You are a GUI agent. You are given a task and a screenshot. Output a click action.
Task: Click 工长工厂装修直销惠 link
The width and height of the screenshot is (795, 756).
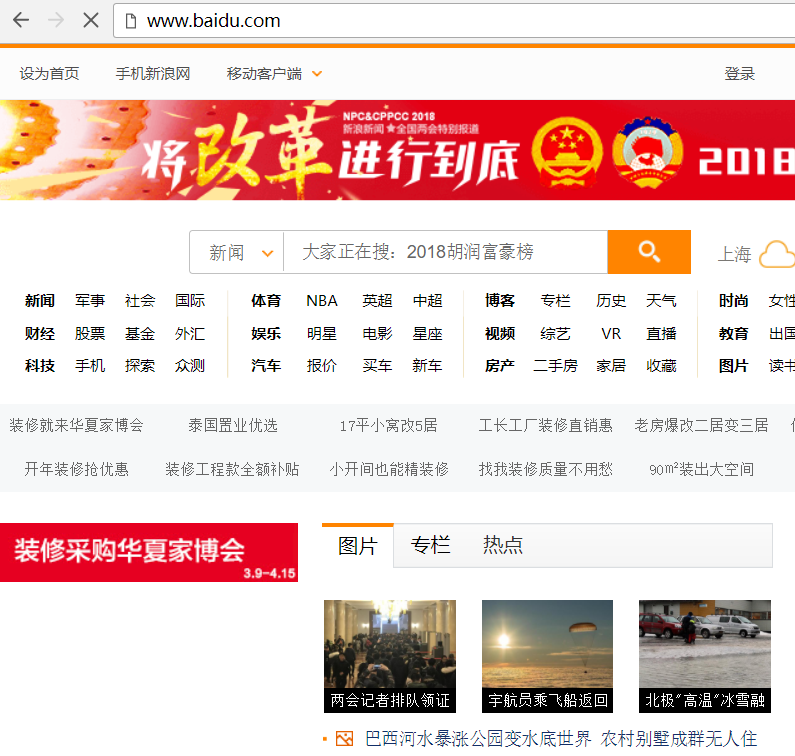click(546, 425)
